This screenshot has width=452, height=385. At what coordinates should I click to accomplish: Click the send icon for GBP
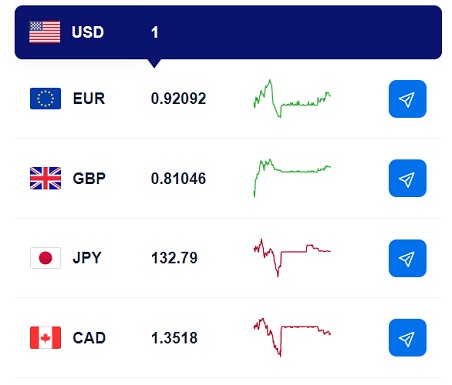[x=407, y=178]
